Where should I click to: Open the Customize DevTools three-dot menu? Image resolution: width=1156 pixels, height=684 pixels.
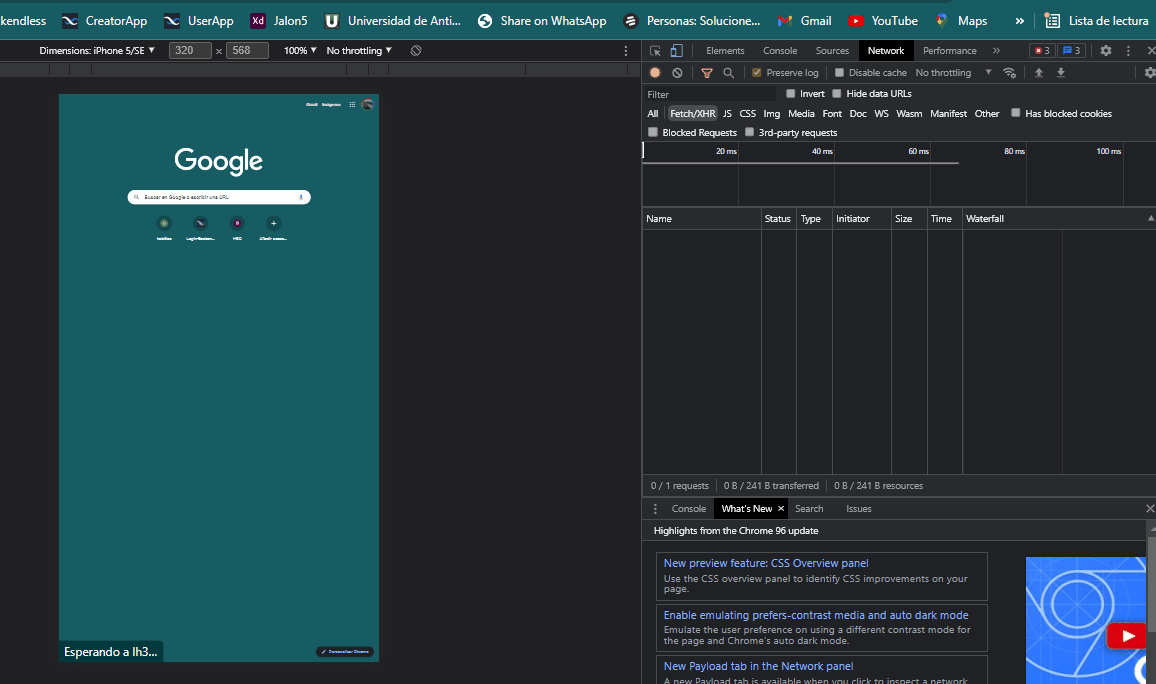tap(1128, 51)
